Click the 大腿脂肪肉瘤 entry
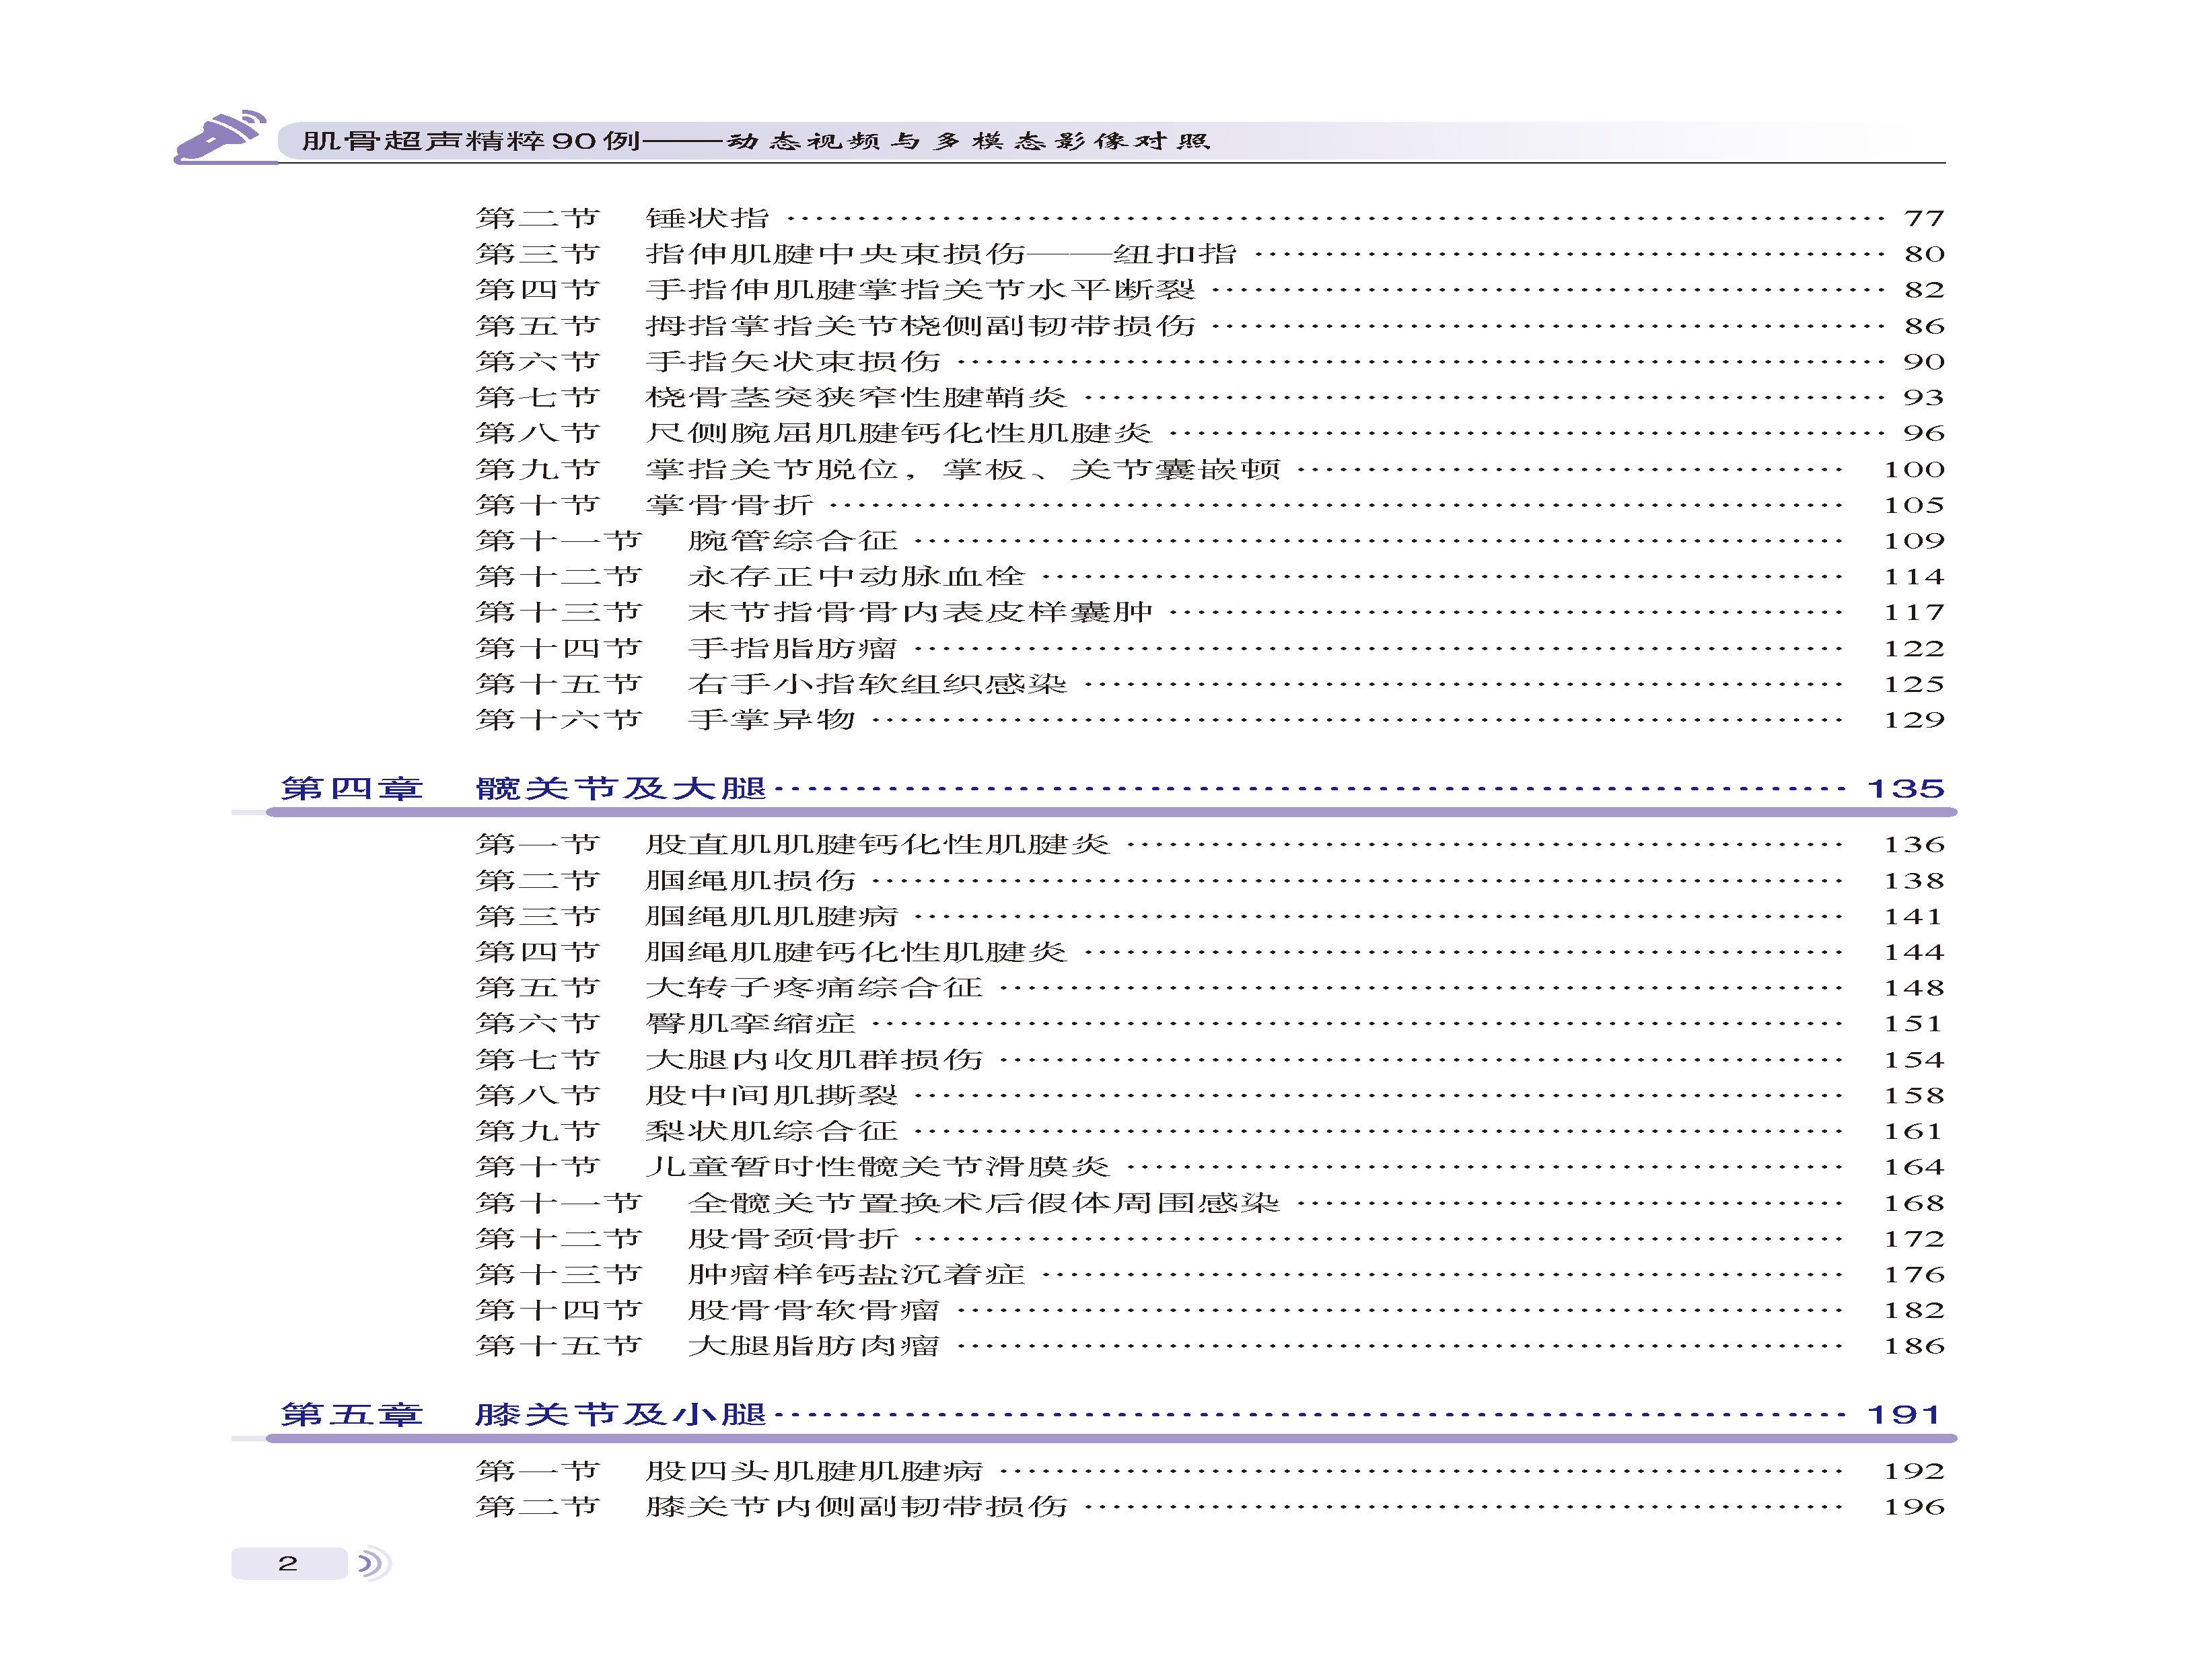The width and height of the screenshot is (2212, 1664). pyautogui.click(x=813, y=1346)
